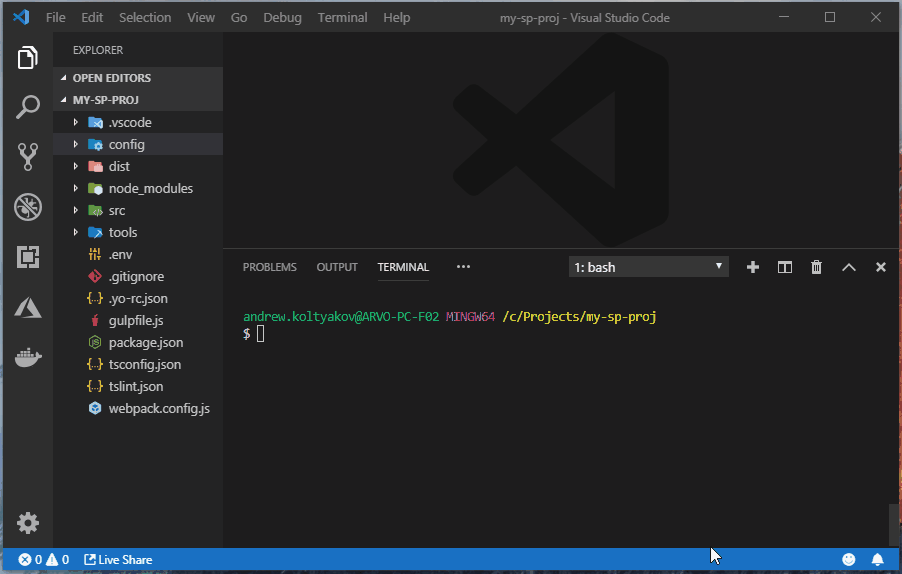Open notifications bell in status bar
The height and width of the screenshot is (574, 902).
point(877,559)
